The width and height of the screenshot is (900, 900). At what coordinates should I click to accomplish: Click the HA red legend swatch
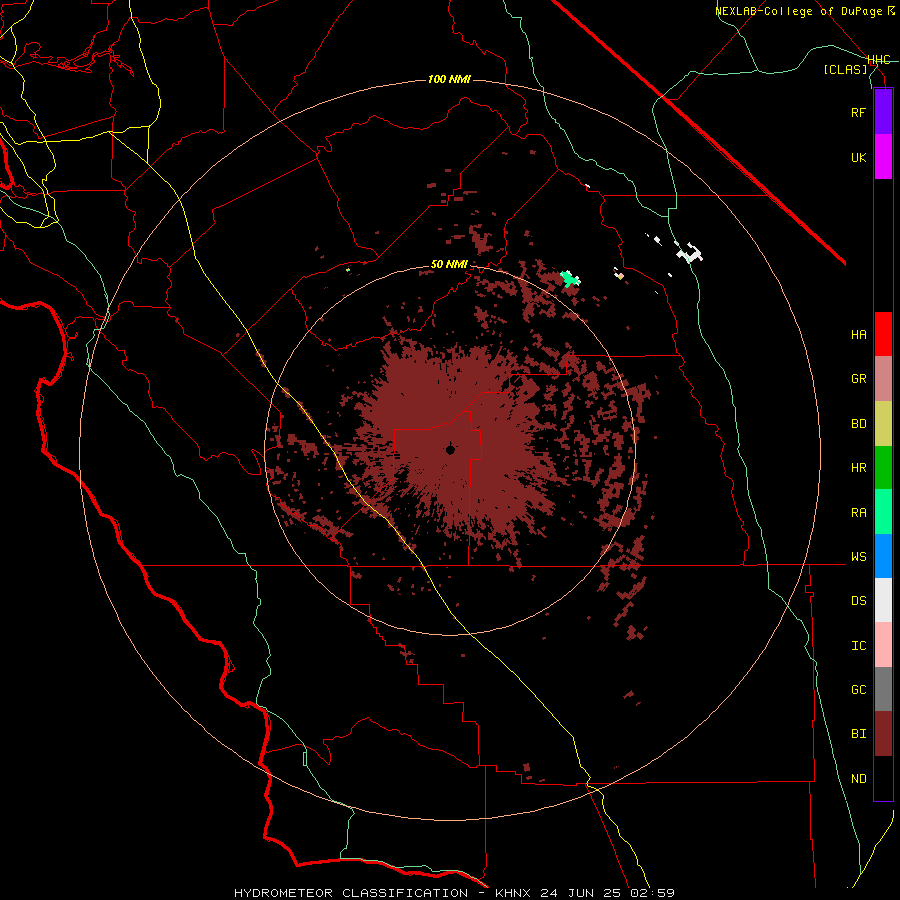coord(883,334)
